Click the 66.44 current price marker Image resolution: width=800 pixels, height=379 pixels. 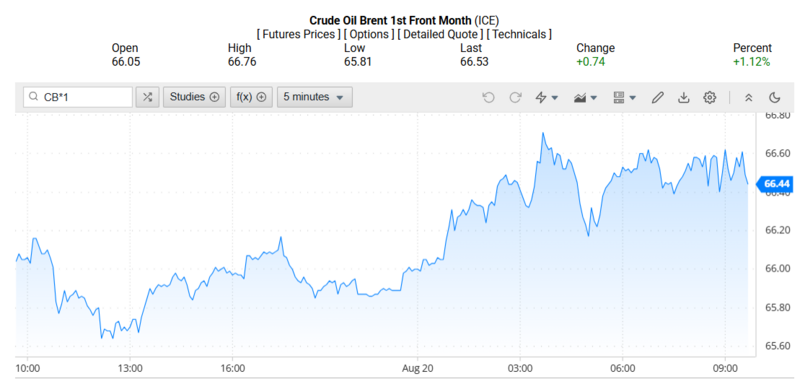pos(776,184)
